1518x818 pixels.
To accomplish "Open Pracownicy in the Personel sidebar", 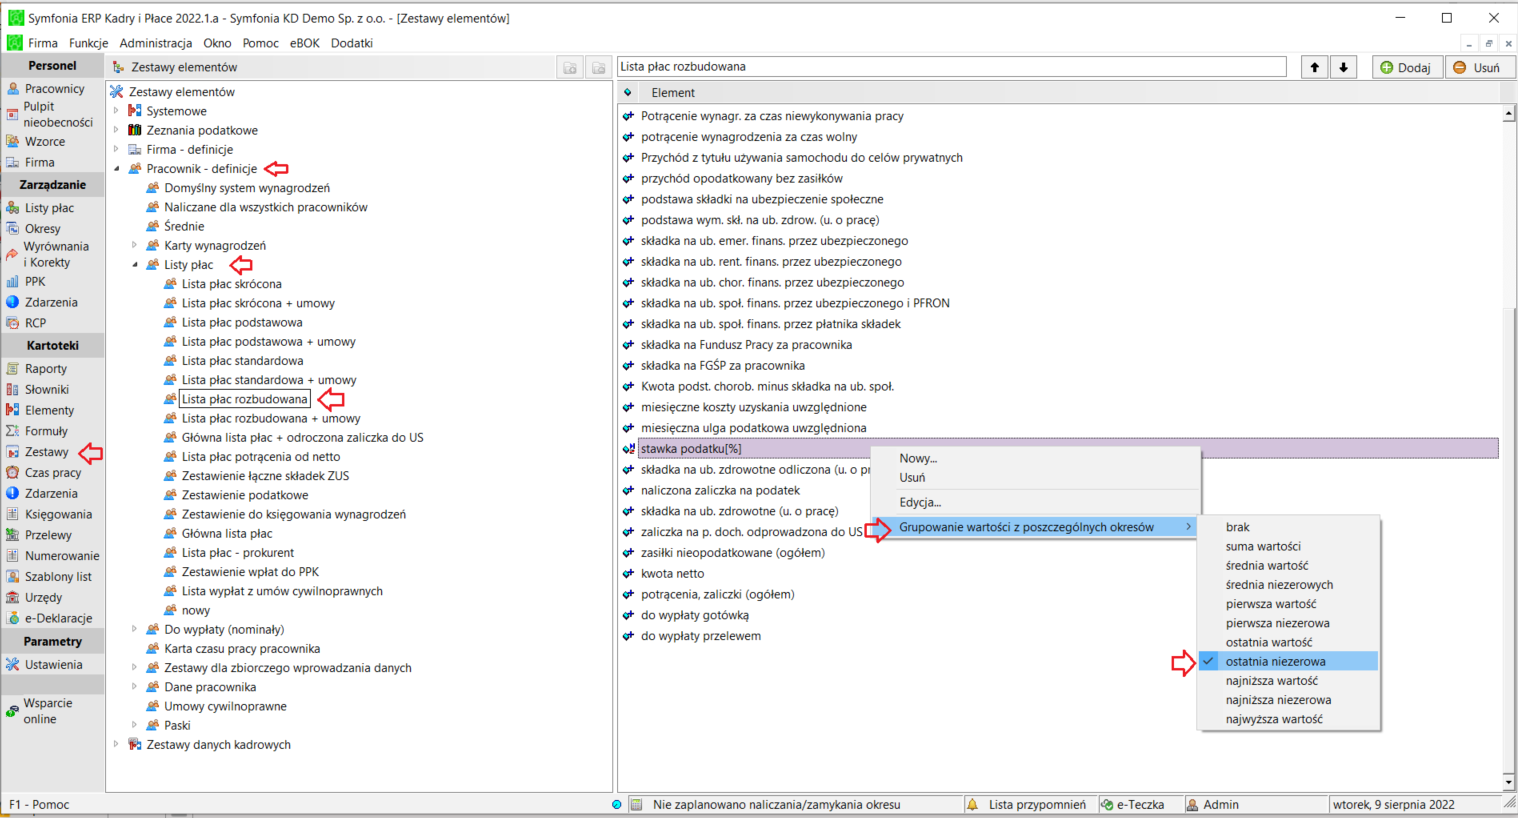I will point(54,89).
